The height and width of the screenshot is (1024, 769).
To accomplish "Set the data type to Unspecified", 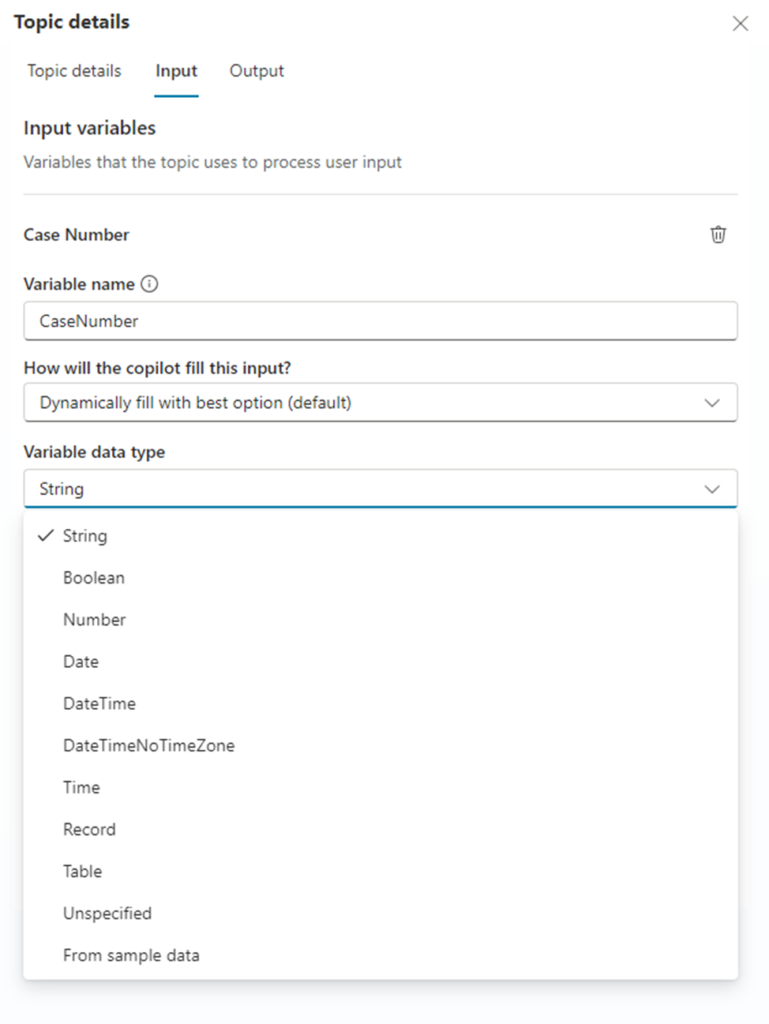I will click(107, 914).
